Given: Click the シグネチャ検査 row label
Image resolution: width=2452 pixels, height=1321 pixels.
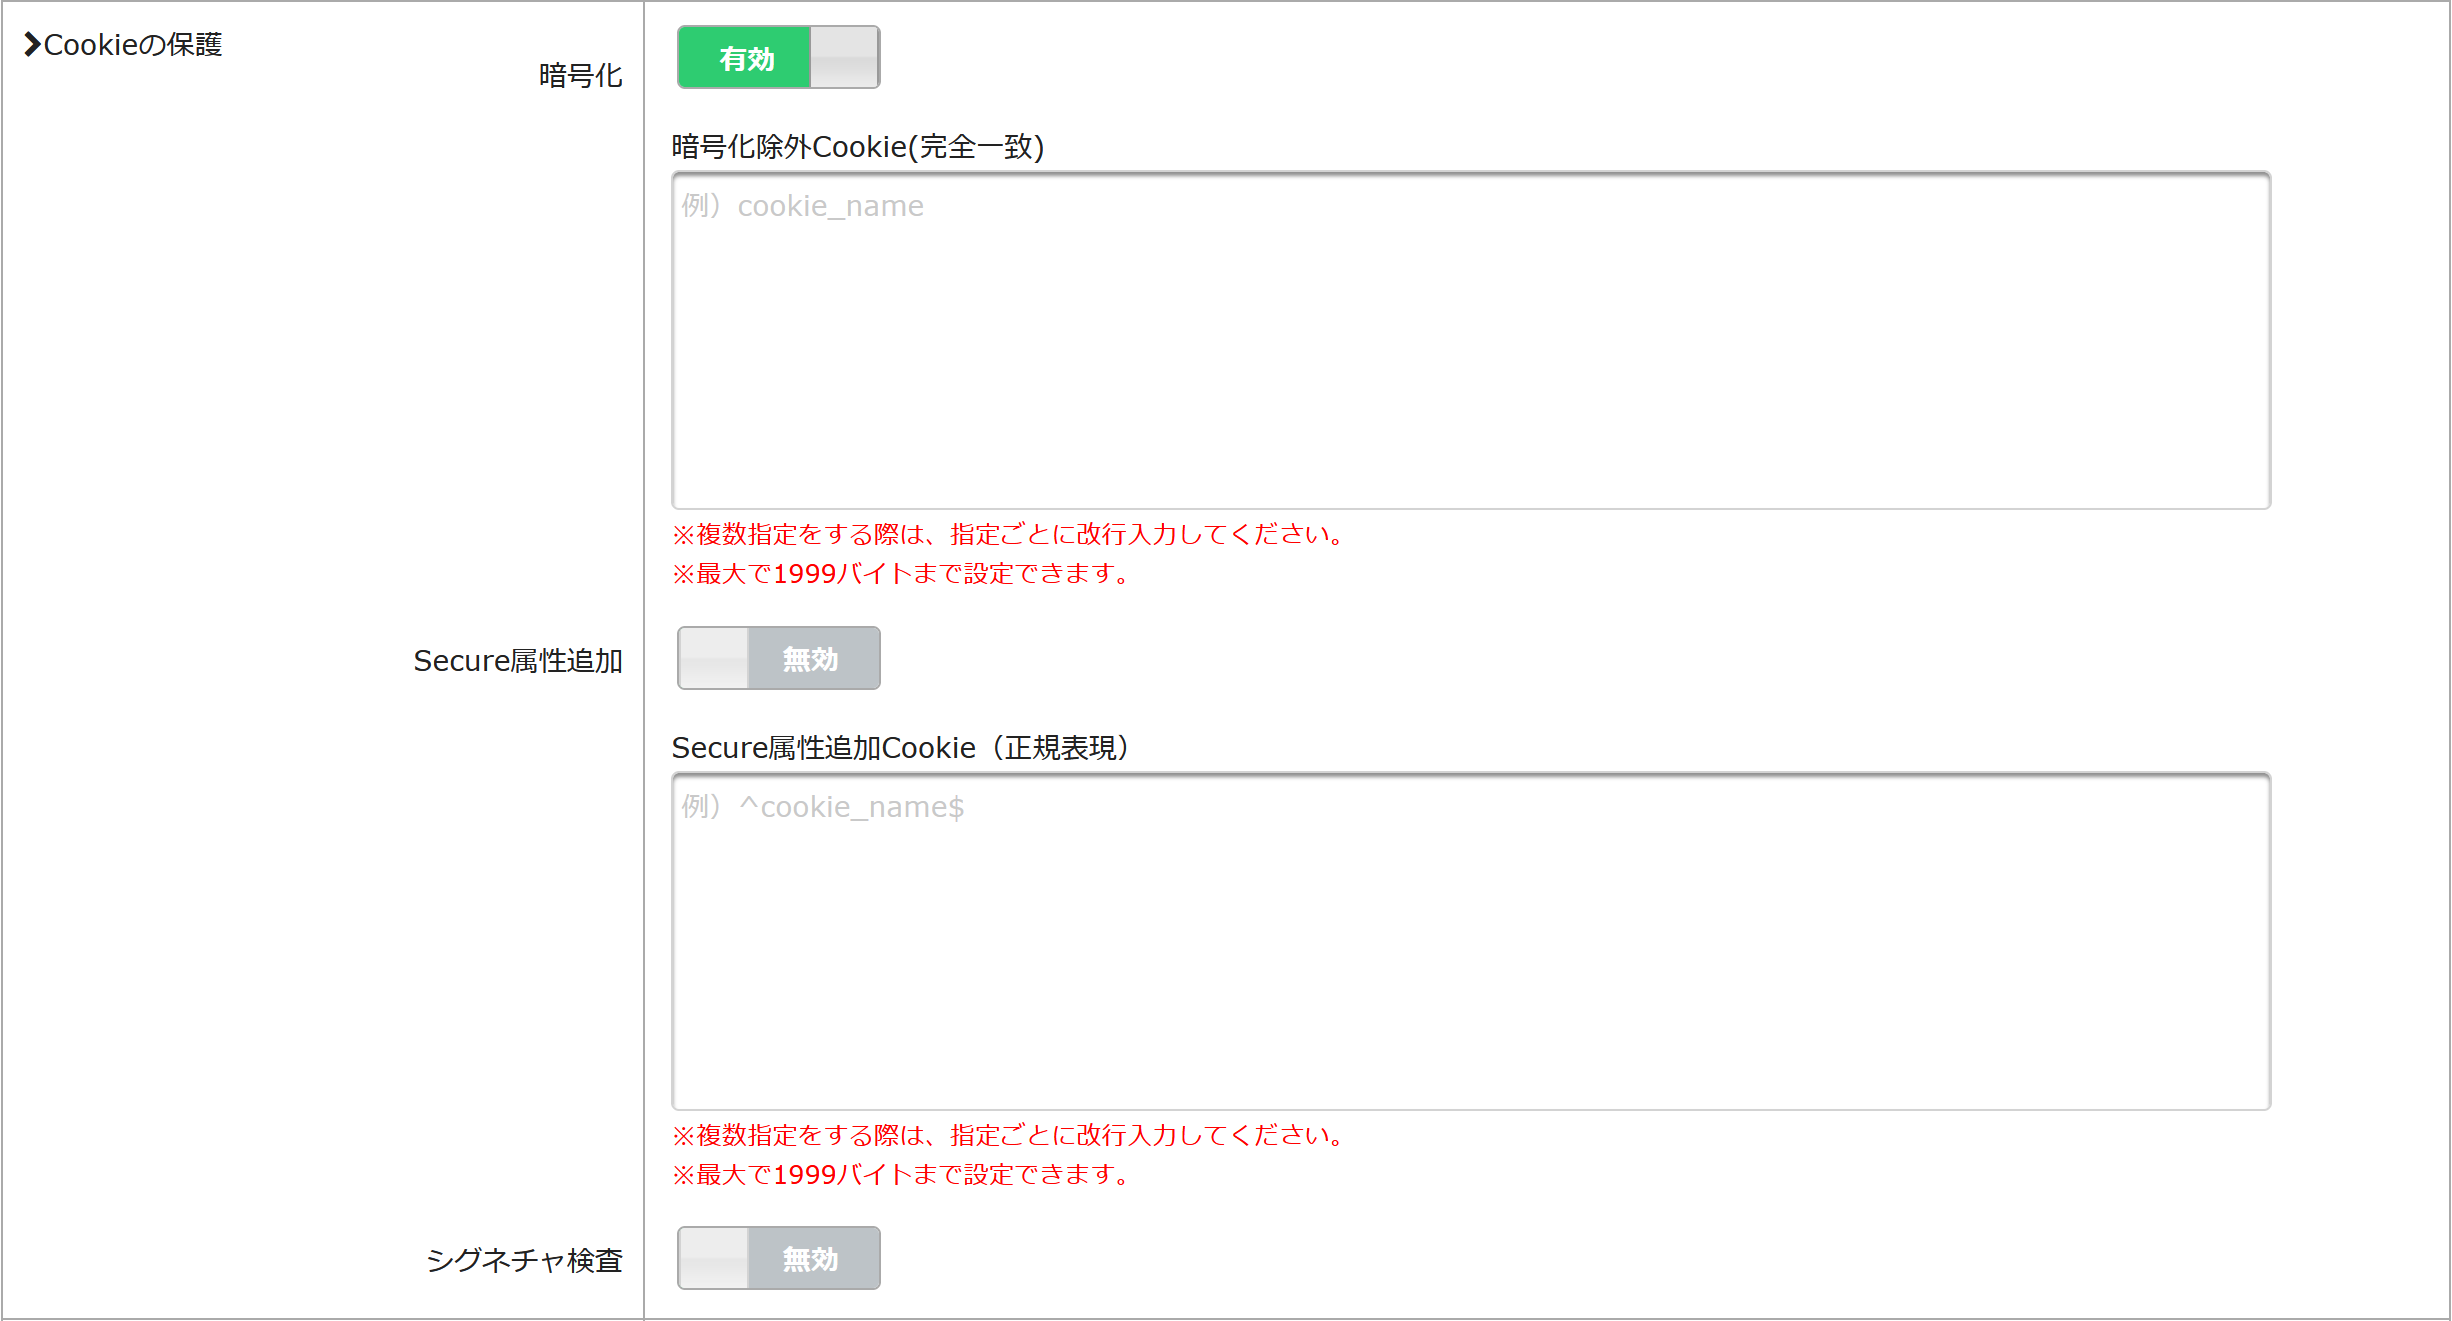Looking at the screenshot, I should point(525,1261).
